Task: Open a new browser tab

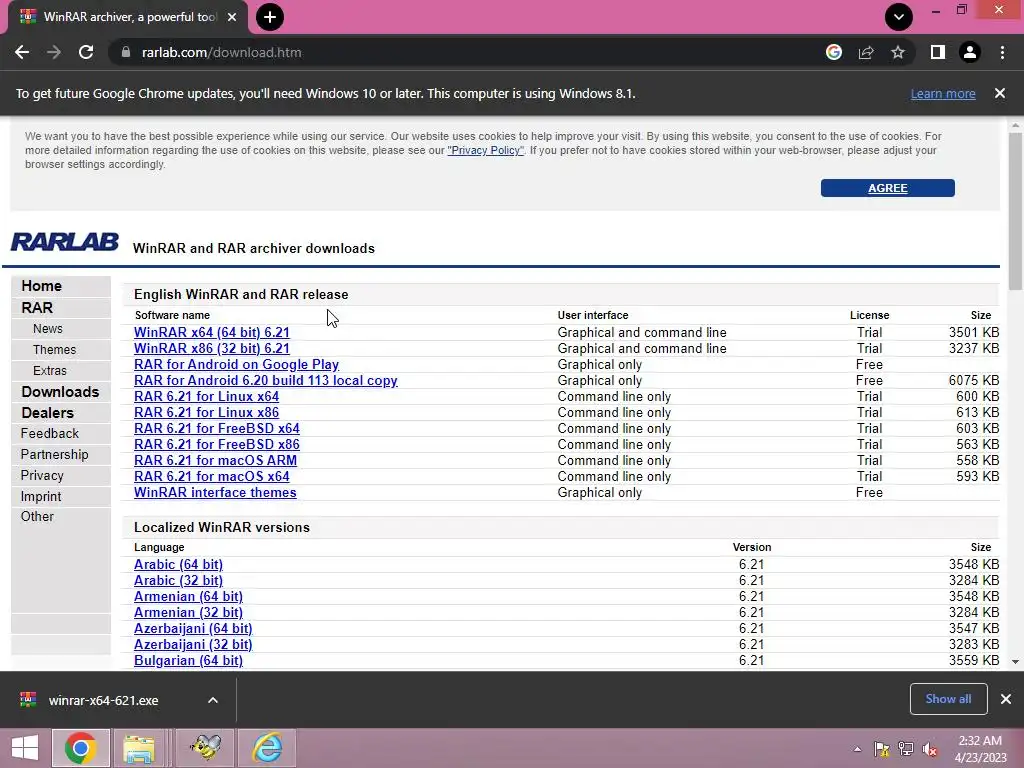Action: click(270, 17)
